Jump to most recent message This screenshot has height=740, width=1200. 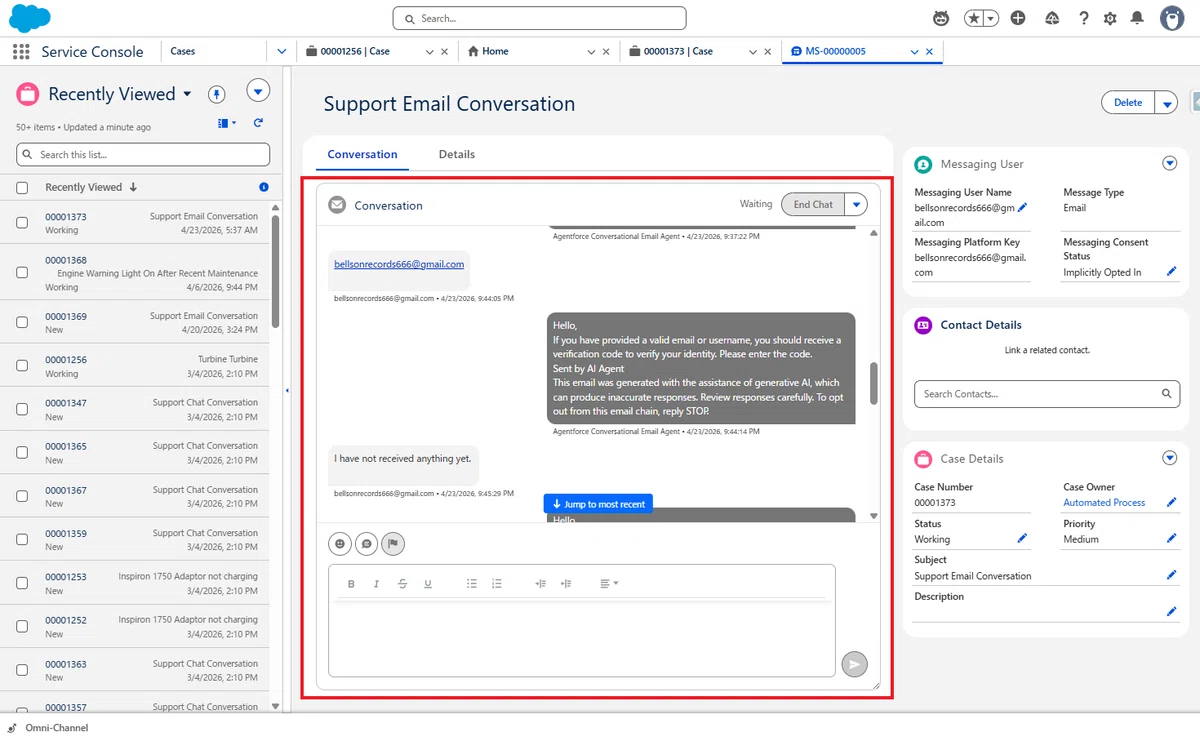click(x=598, y=504)
